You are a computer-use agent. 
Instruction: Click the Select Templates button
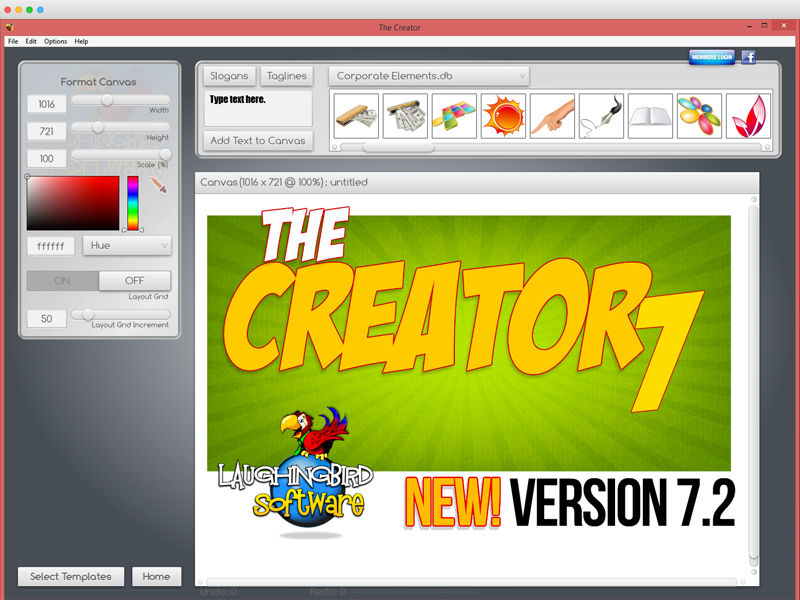71,577
